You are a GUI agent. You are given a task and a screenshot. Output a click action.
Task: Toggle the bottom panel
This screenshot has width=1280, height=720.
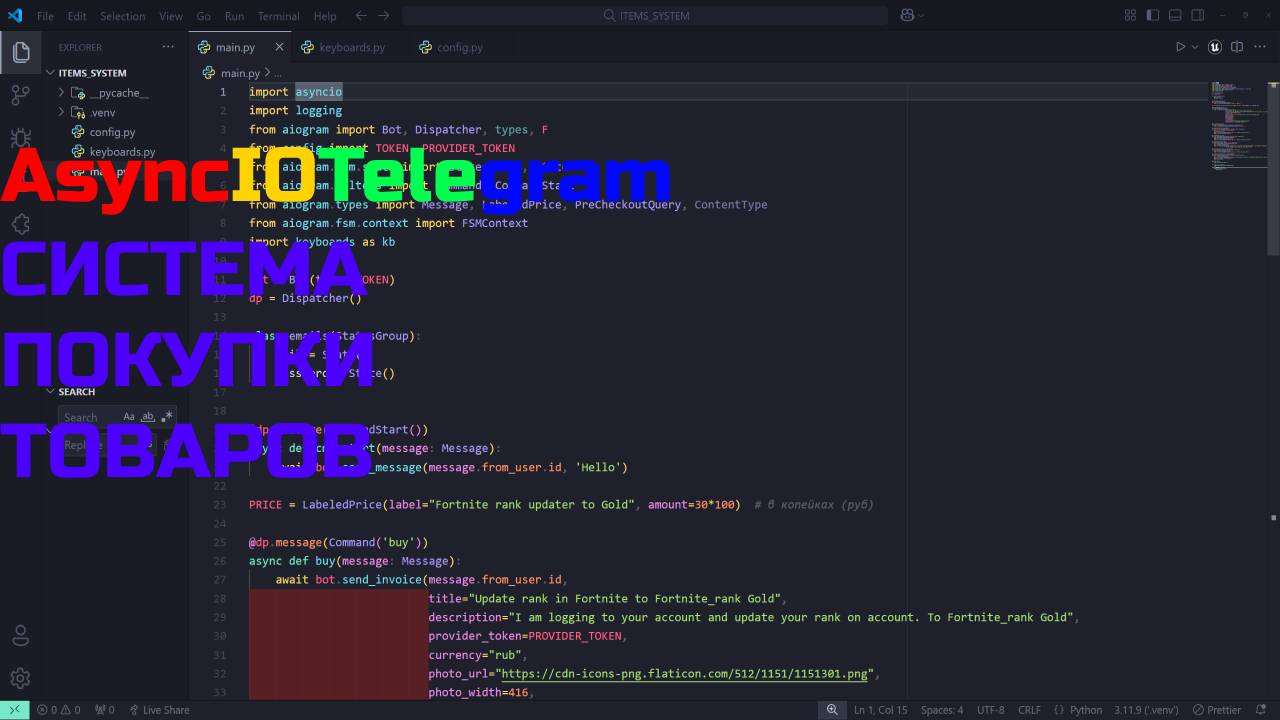click(1175, 15)
